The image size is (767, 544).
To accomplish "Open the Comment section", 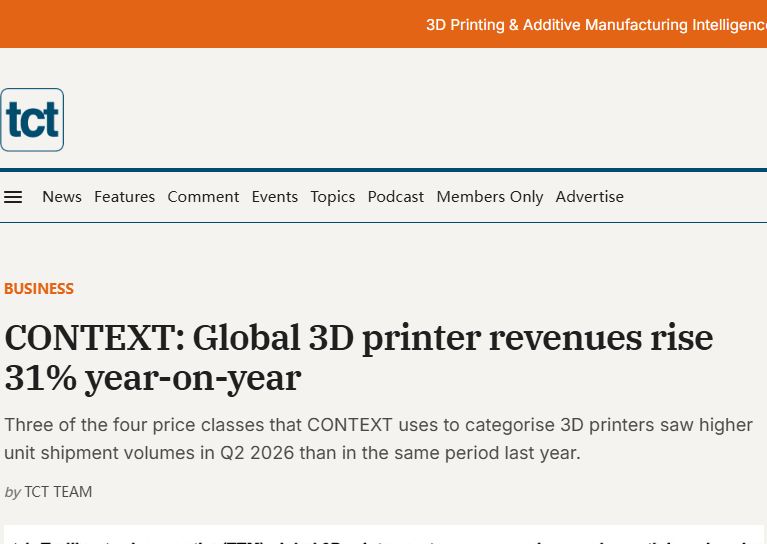I will tap(203, 197).
